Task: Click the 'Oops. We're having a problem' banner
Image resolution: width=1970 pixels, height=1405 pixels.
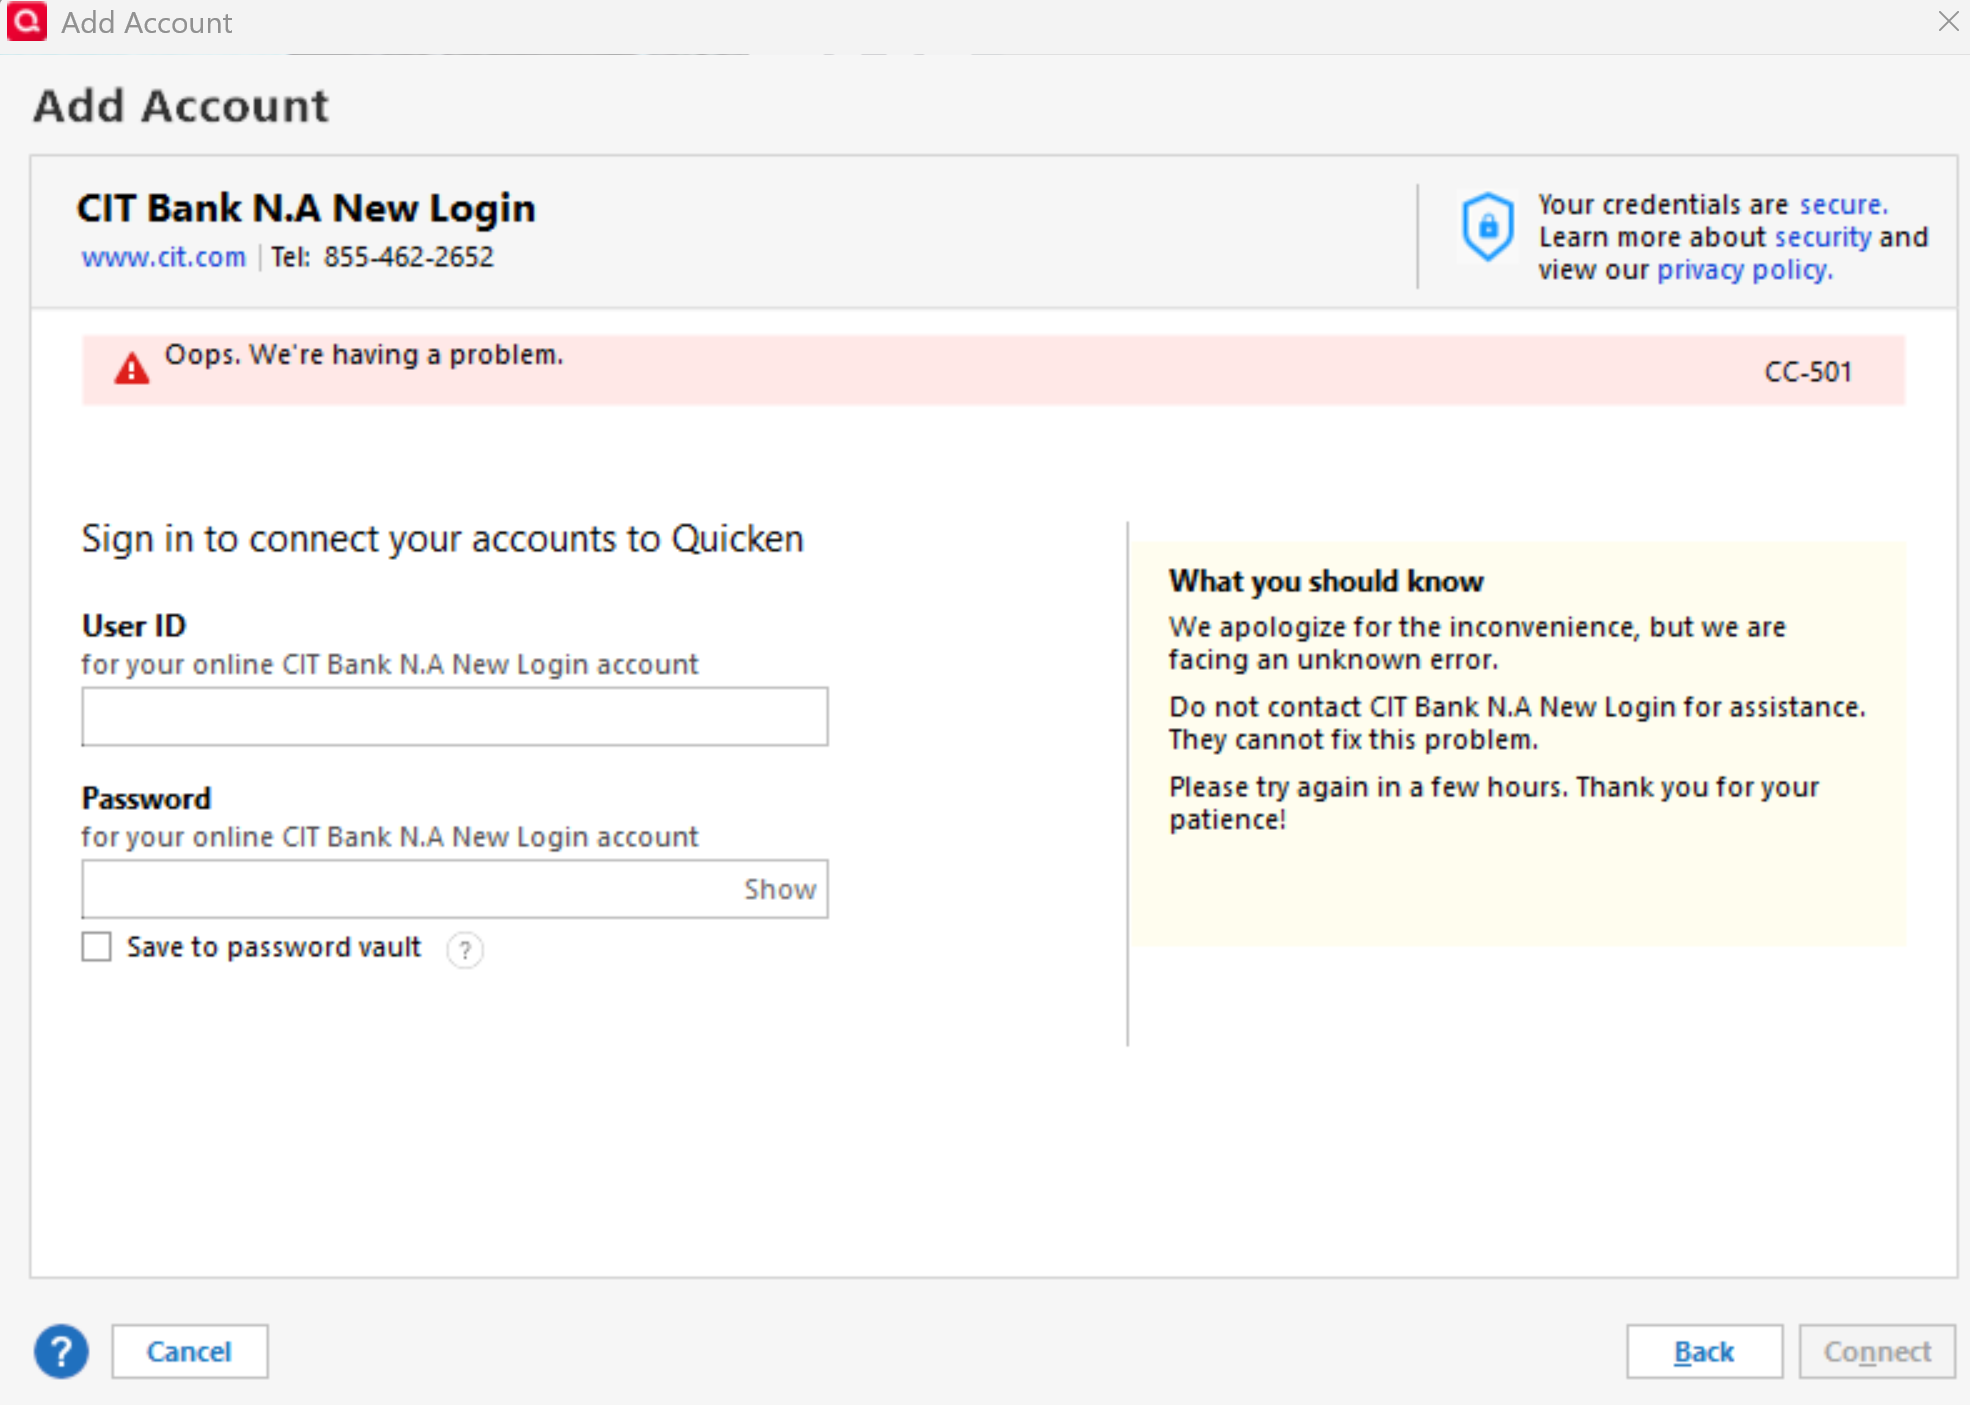Action: (x=364, y=355)
